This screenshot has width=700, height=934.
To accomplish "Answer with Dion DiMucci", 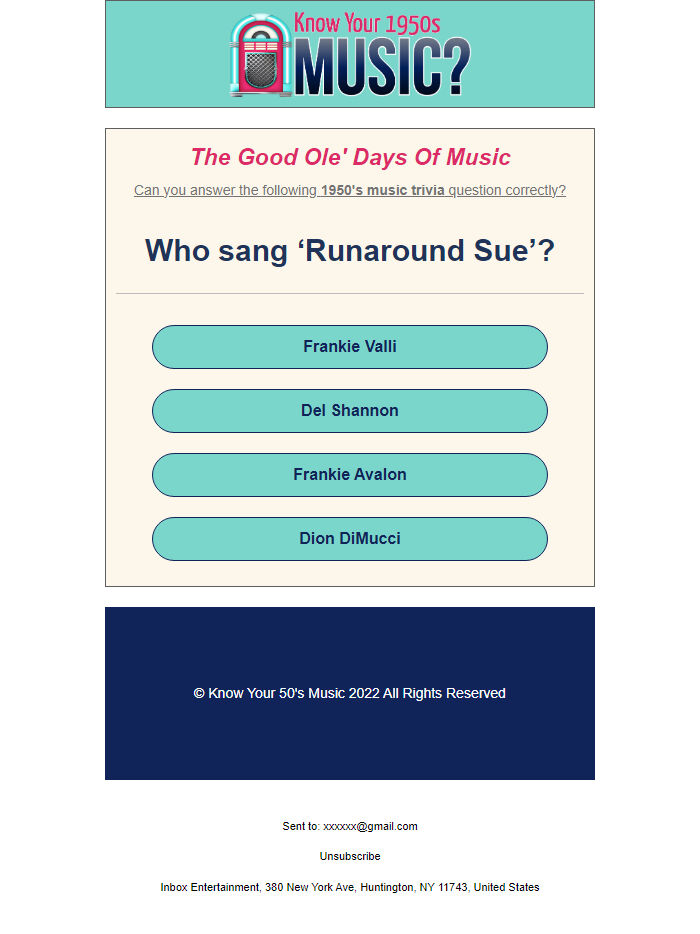I will tap(350, 539).
